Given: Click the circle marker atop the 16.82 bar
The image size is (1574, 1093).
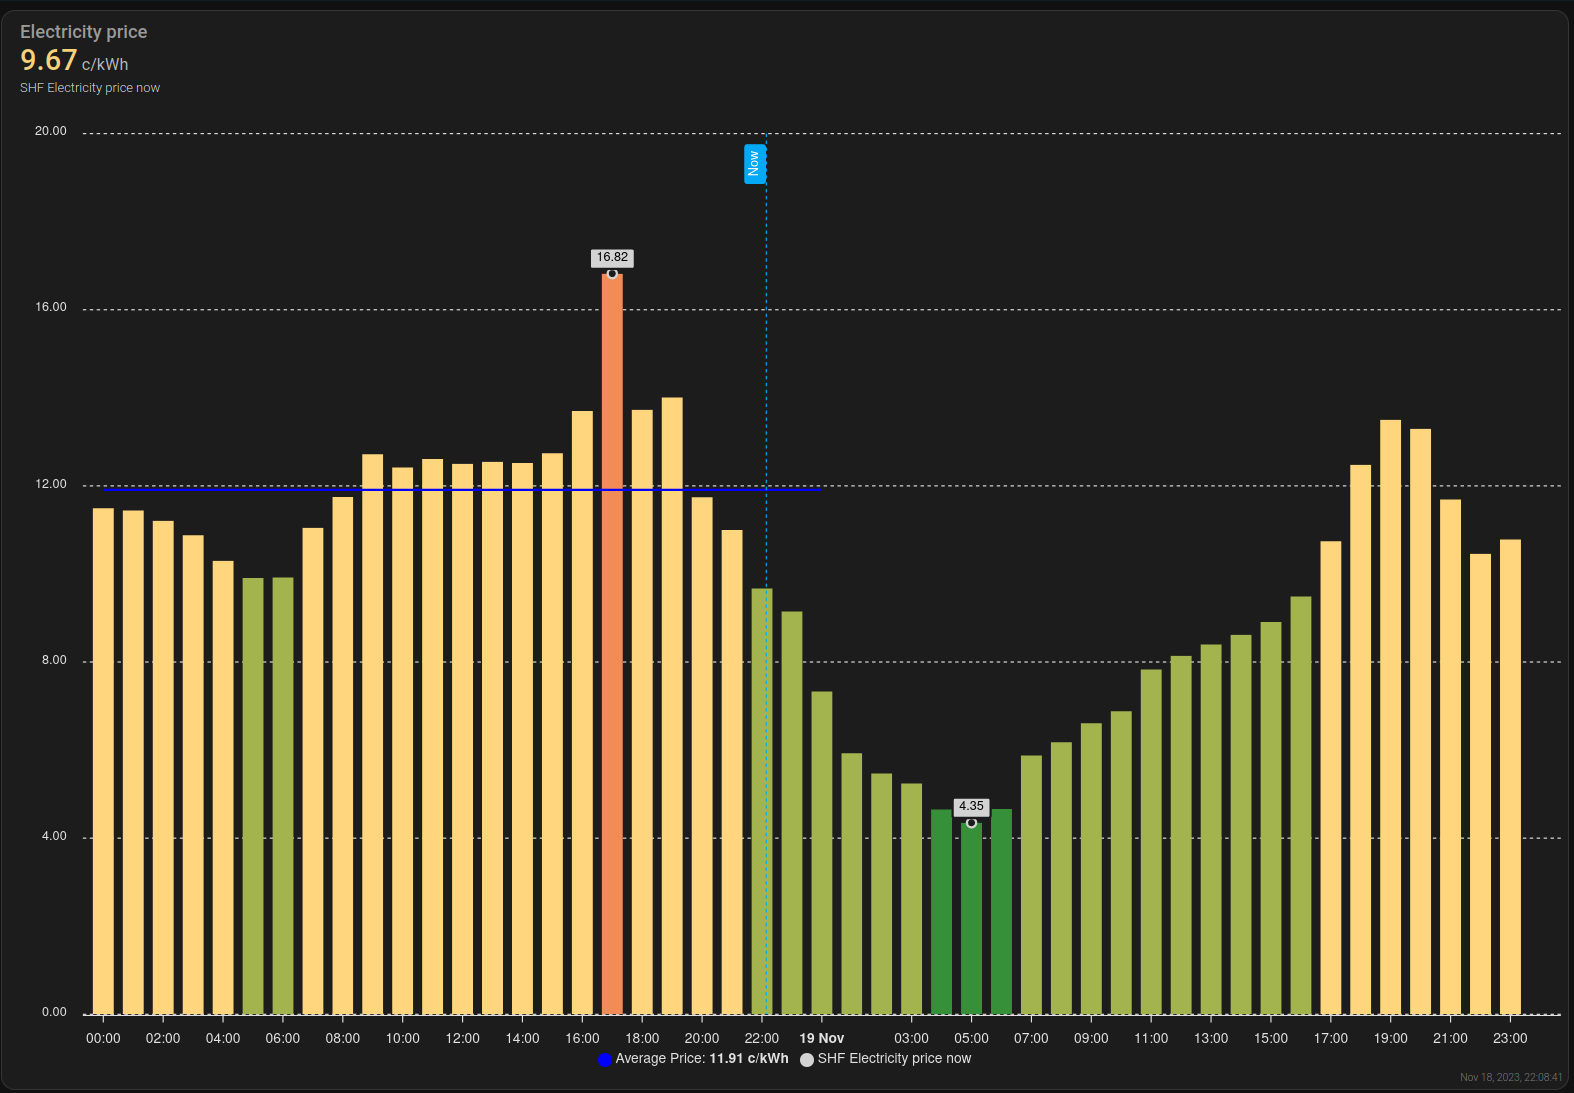Looking at the screenshot, I should tap(612, 273).
